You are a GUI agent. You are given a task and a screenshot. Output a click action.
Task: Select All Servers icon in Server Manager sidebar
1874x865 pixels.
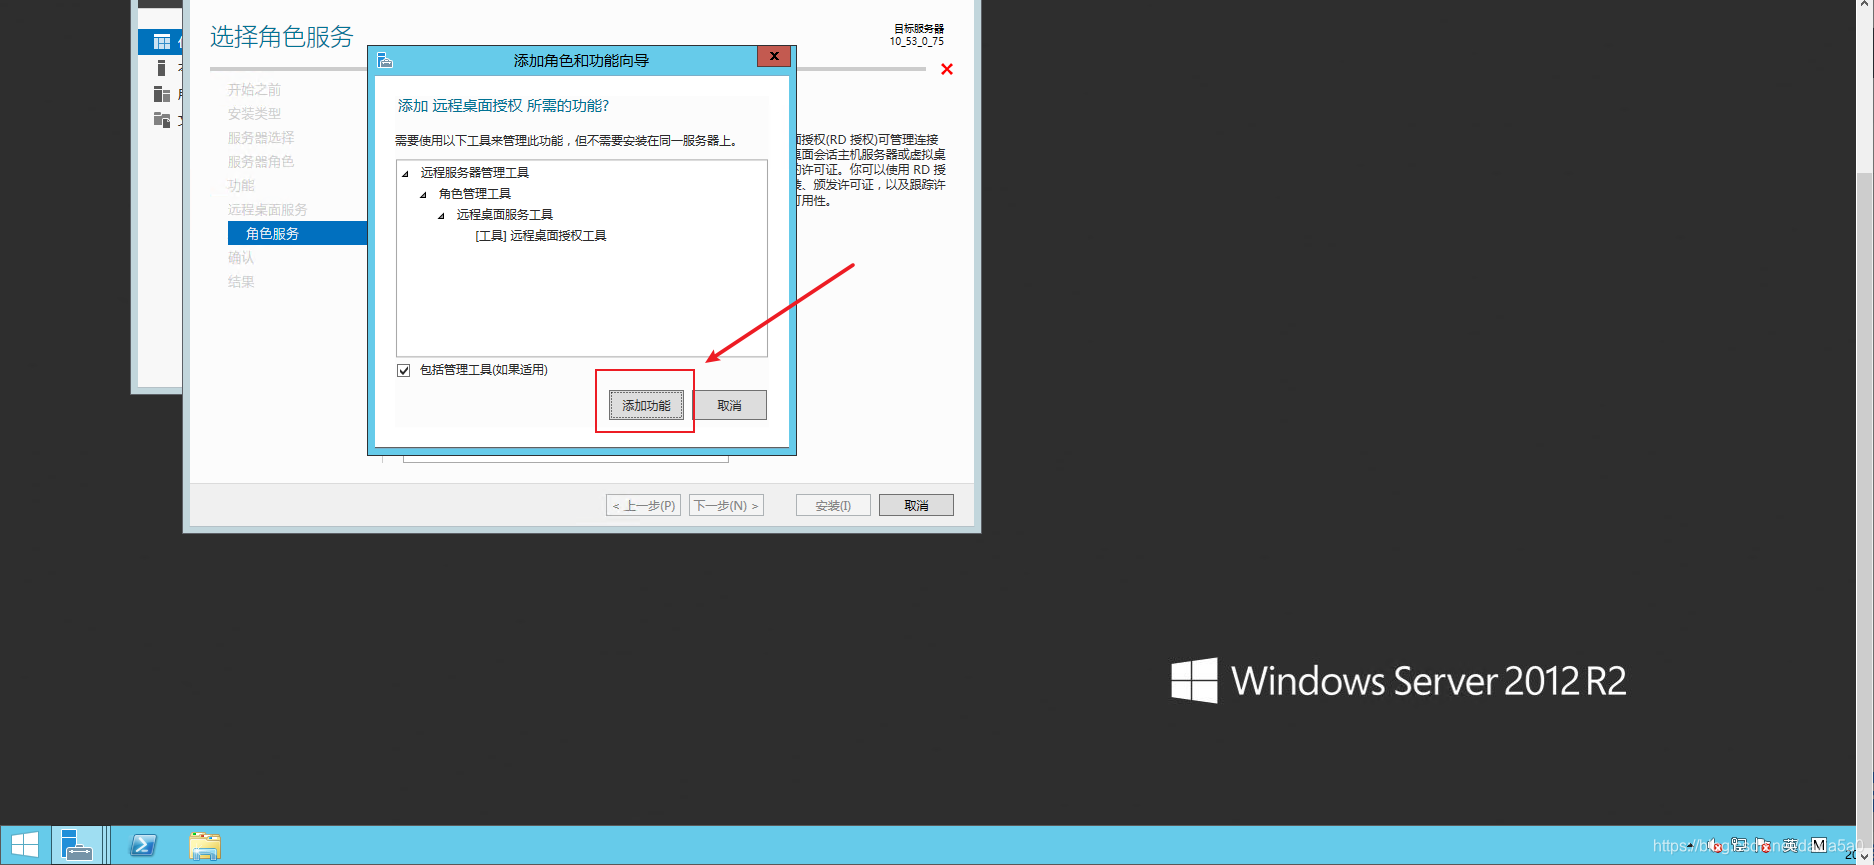[x=161, y=94]
